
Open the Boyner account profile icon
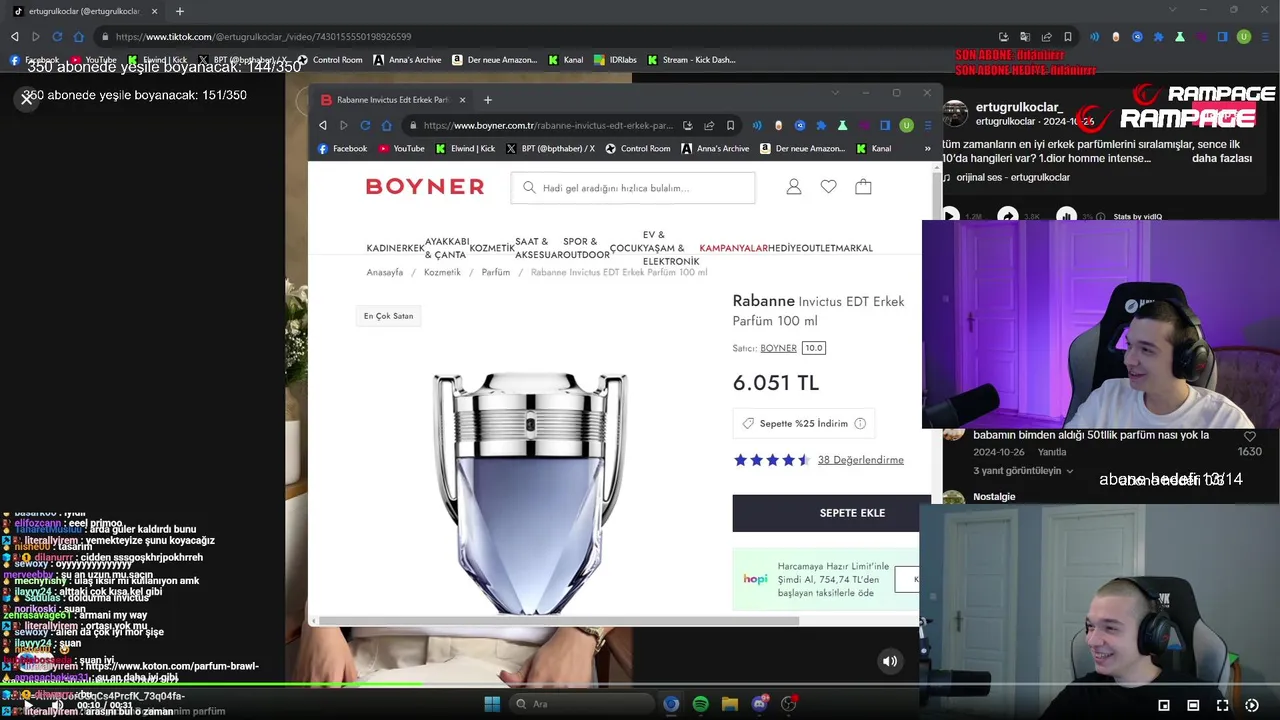(x=794, y=187)
